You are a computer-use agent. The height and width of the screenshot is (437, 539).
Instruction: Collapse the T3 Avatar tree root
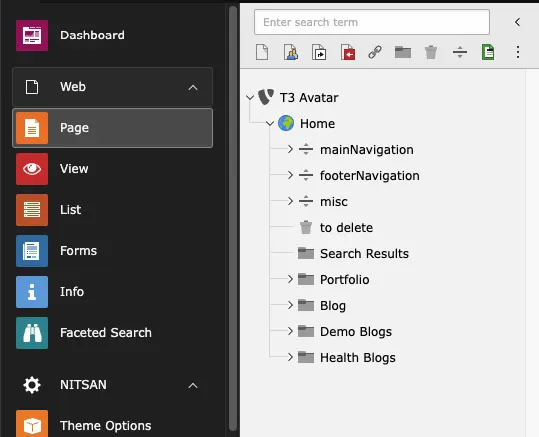click(250, 98)
